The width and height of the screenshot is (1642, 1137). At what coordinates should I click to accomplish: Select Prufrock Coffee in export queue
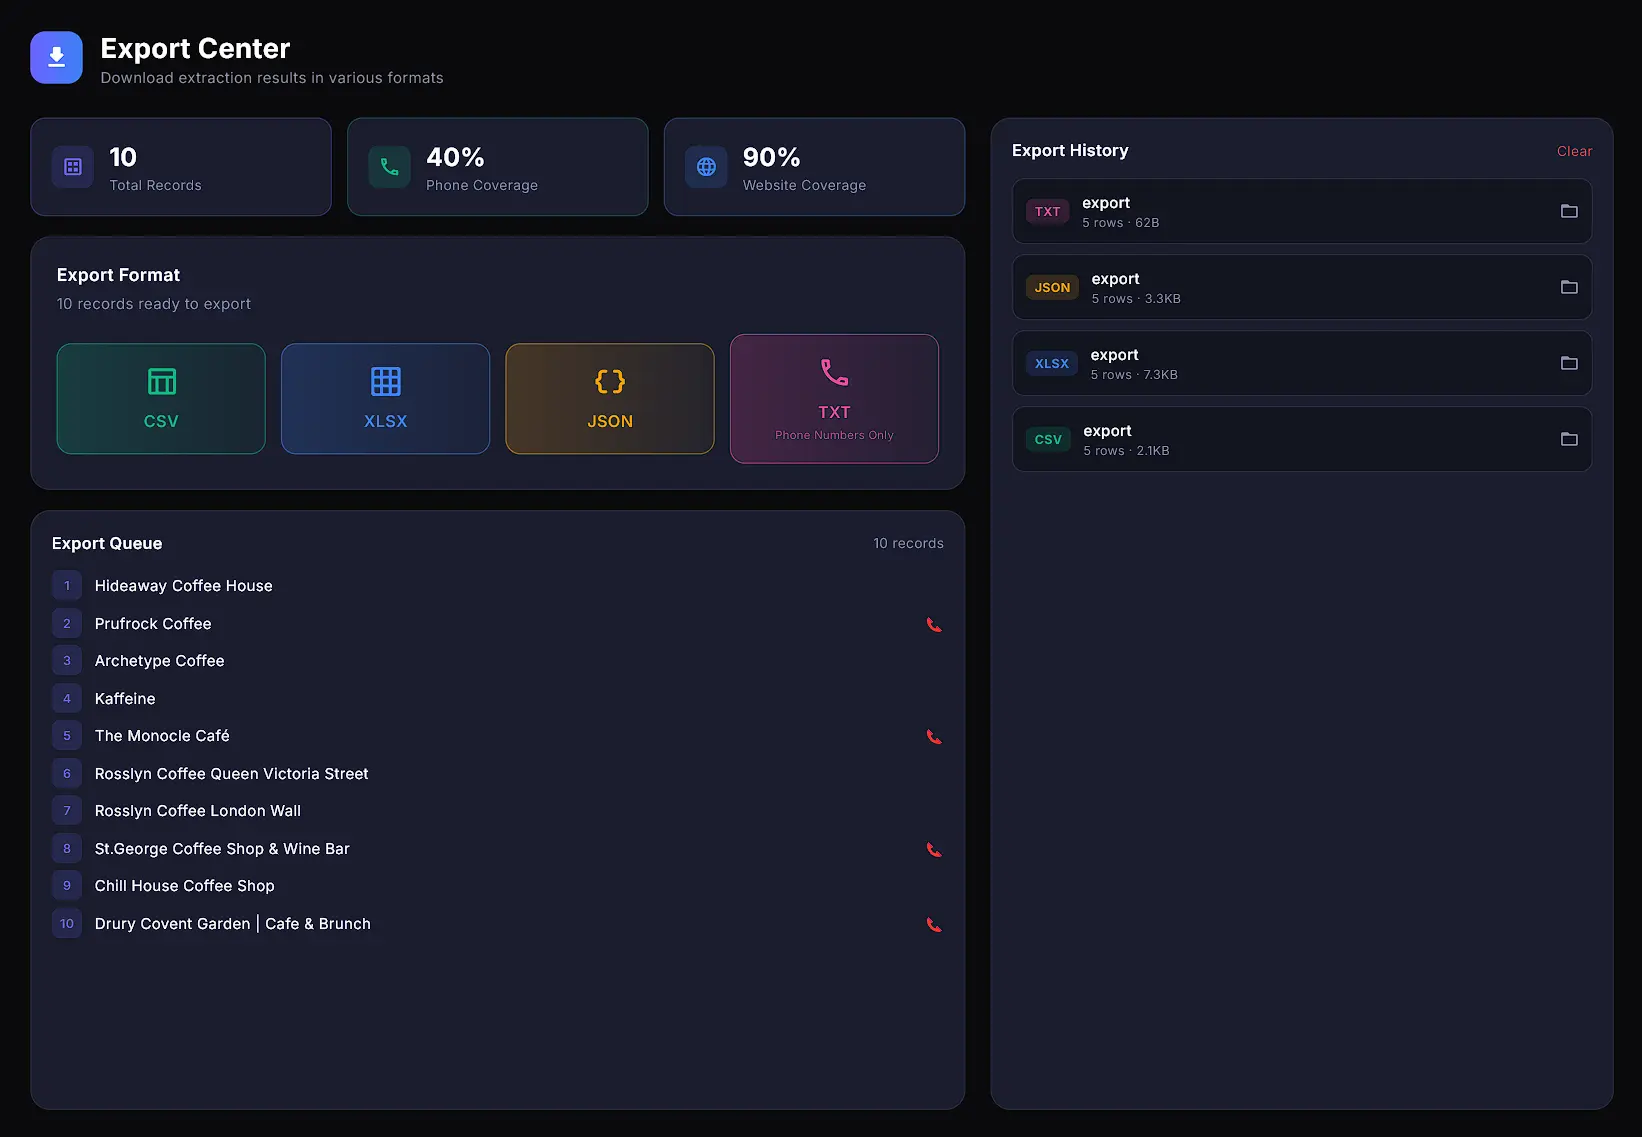(x=498, y=624)
